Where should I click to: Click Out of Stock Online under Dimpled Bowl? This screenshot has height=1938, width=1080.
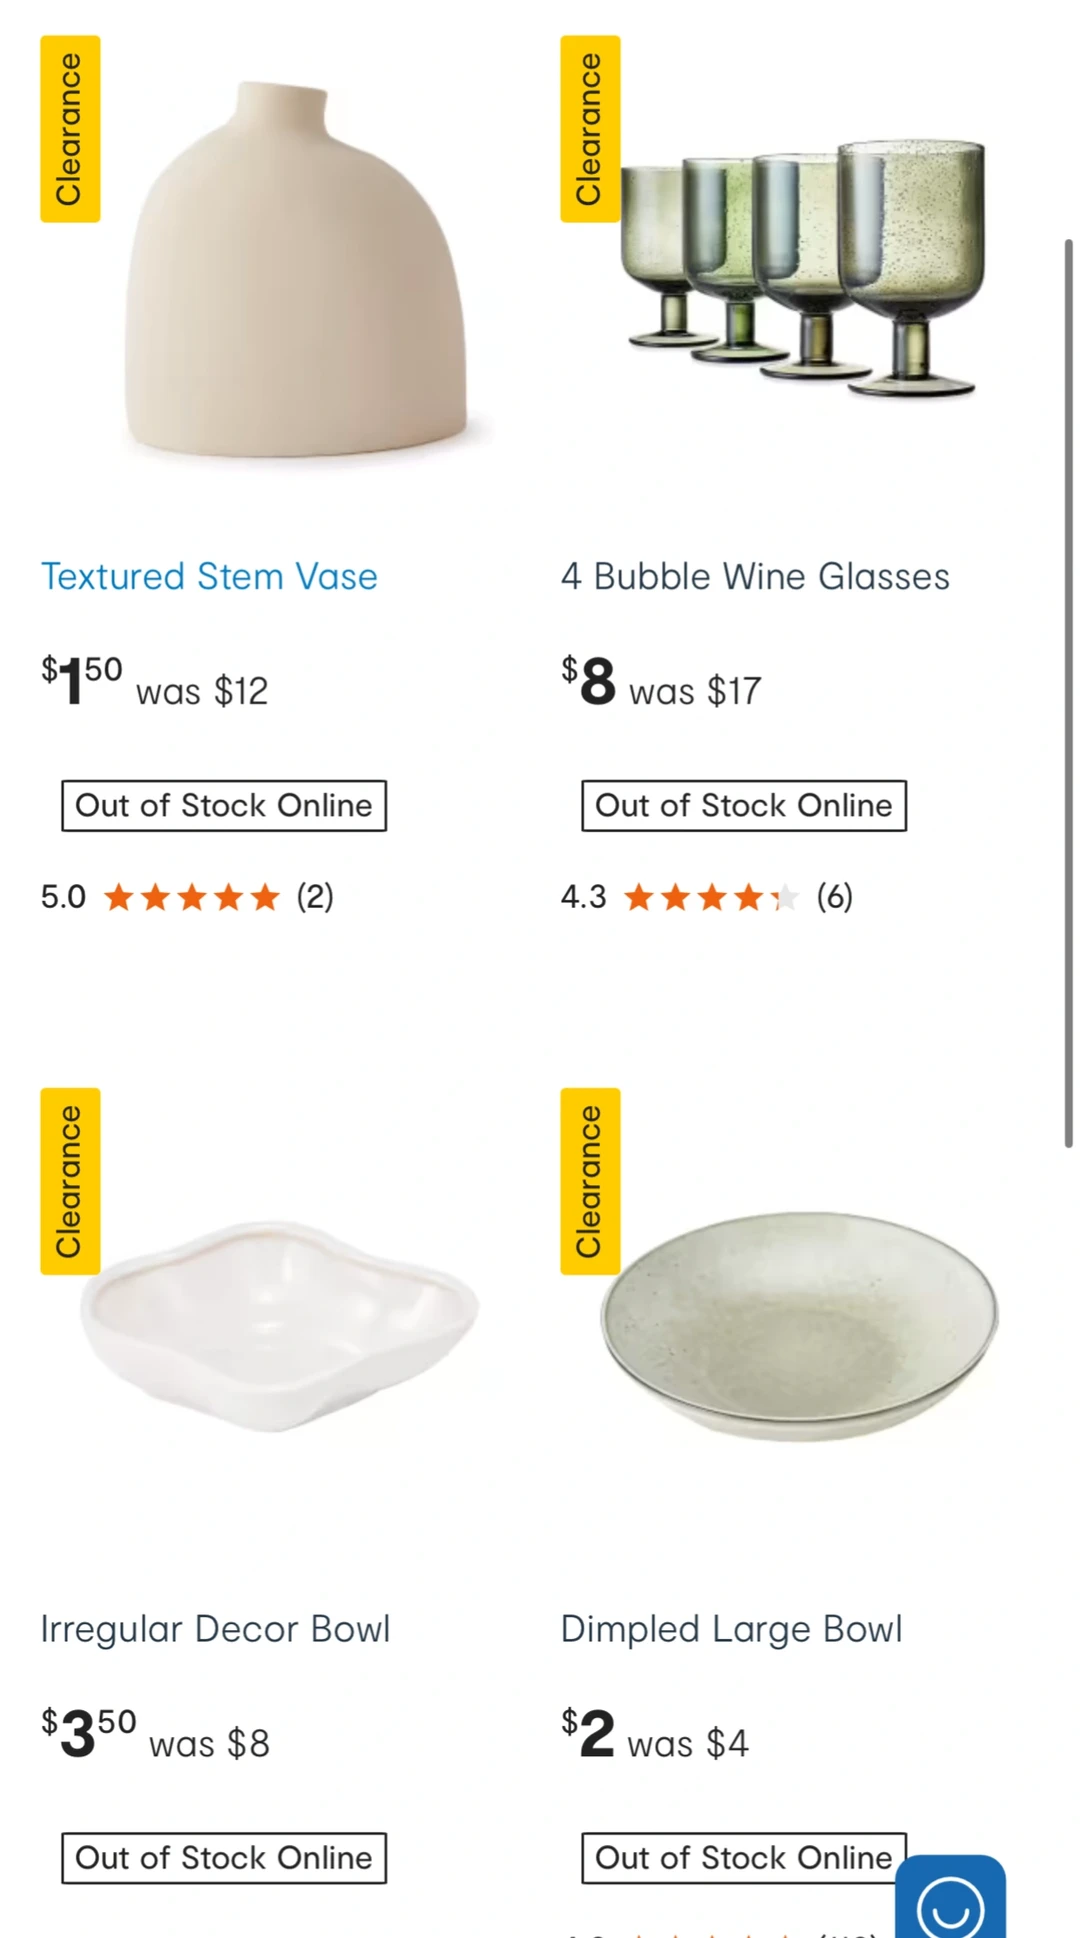[740, 1858]
